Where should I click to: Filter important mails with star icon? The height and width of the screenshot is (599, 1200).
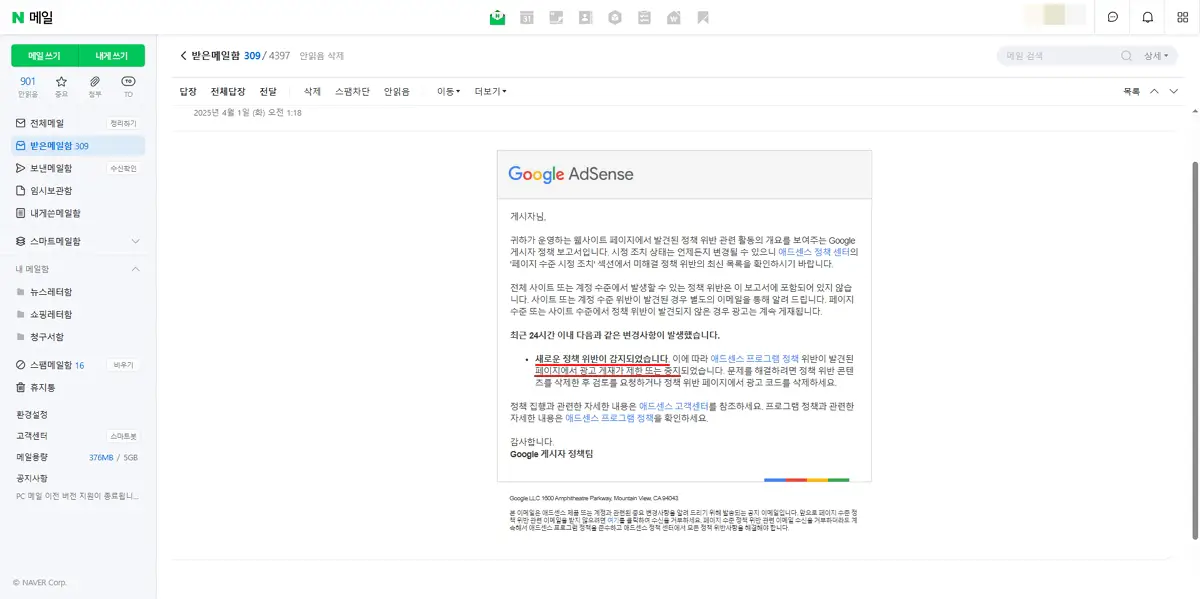click(61, 87)
